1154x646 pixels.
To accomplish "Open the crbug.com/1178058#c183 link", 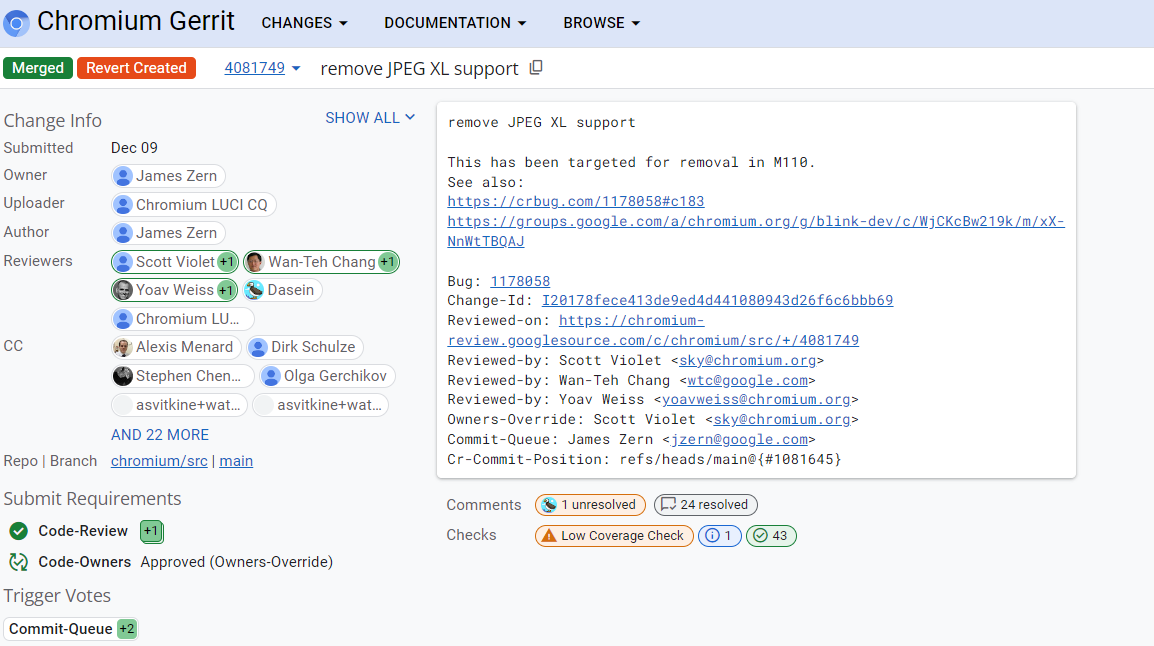I will [576, 202].
